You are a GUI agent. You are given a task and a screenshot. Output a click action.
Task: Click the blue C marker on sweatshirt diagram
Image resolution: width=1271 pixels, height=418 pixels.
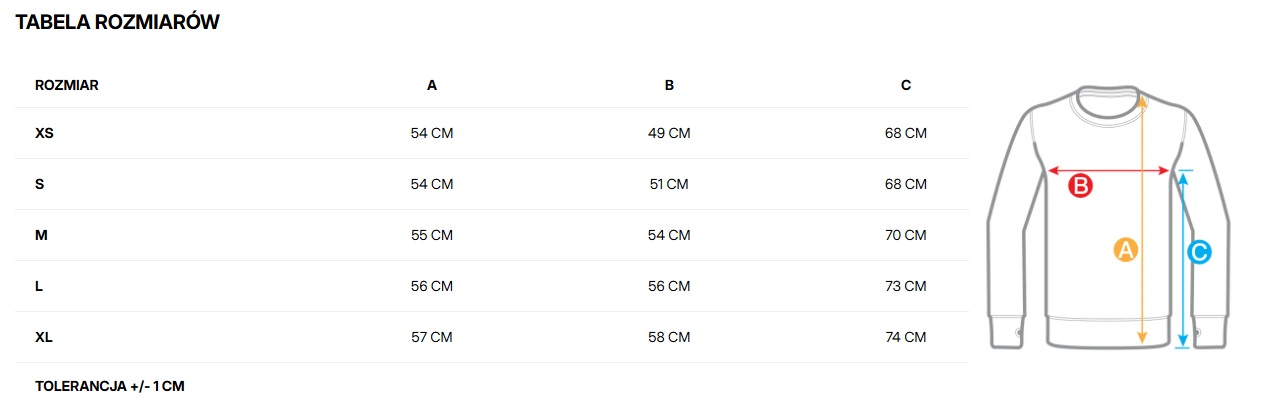point(1199,253)
